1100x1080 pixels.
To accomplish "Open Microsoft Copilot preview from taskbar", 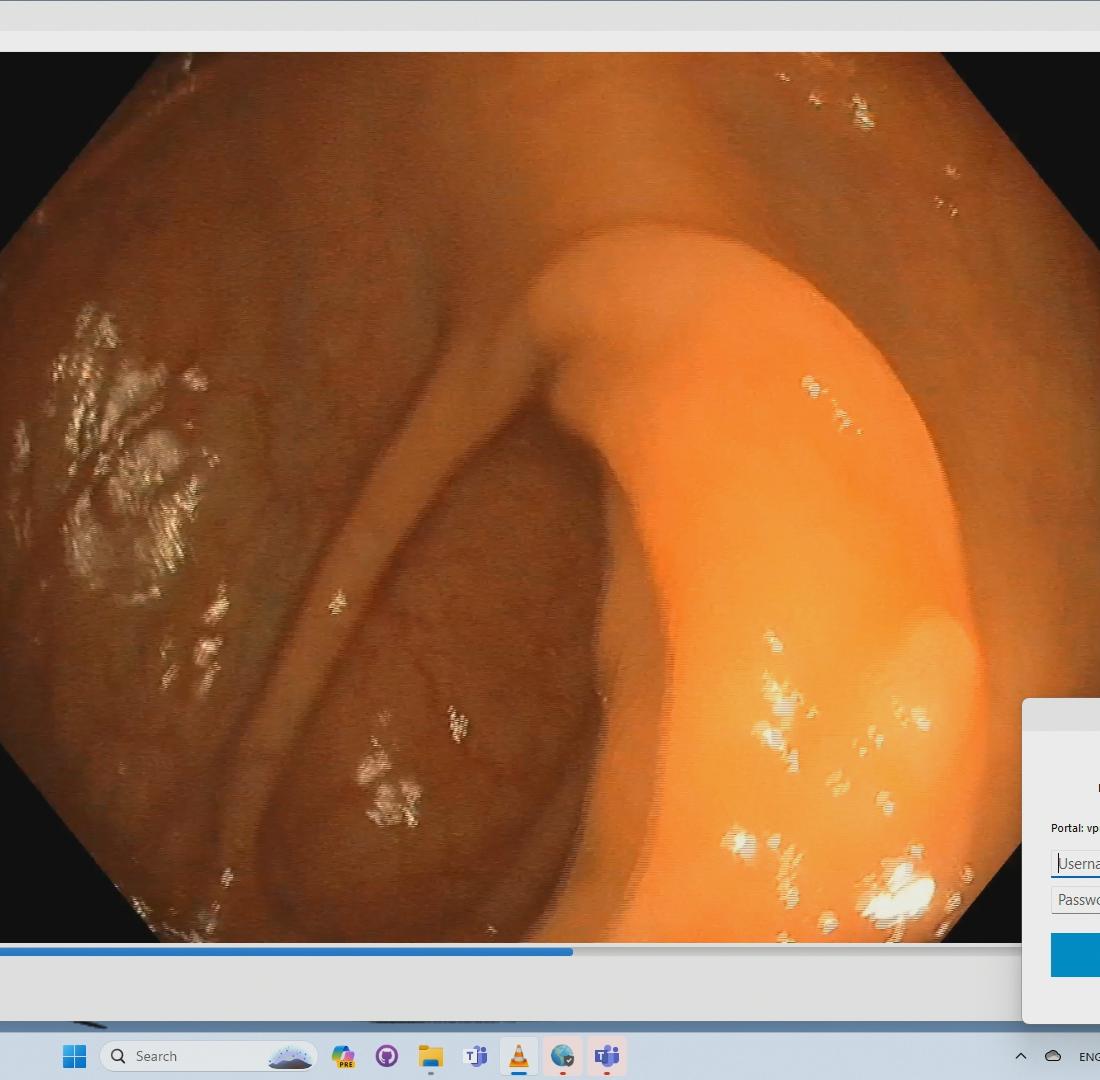I will click(343, 1056).
